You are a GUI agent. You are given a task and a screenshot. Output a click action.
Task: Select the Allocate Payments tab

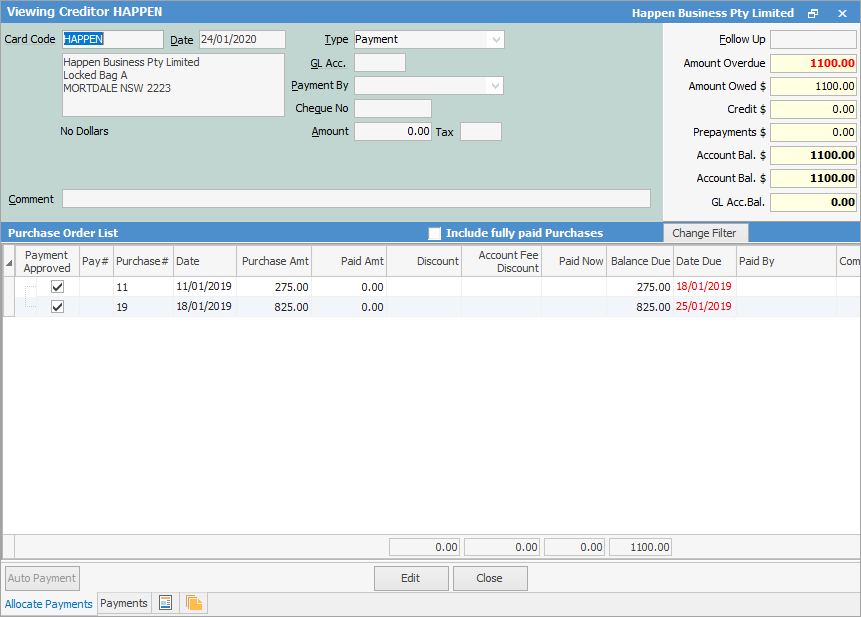point(49,604)
